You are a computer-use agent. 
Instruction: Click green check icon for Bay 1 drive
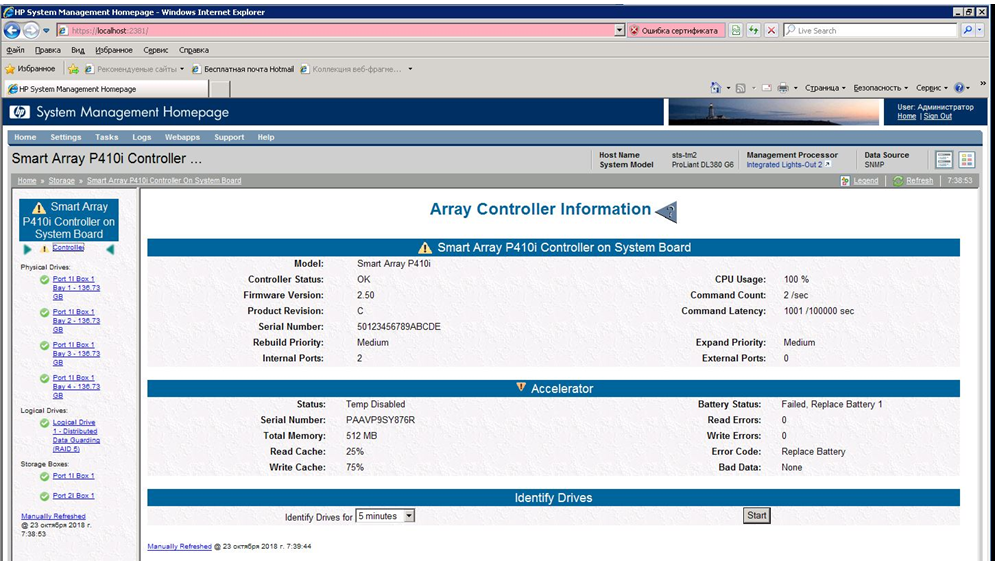coord(44,280)
